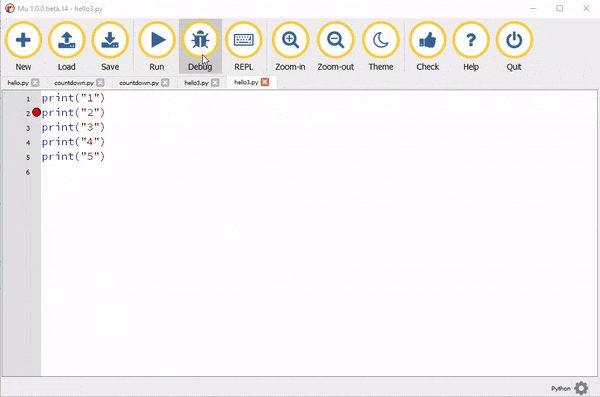The height and width of the screenshot is (397, 600).
Task: Open the REPL keyboard button
Action: 244,46
